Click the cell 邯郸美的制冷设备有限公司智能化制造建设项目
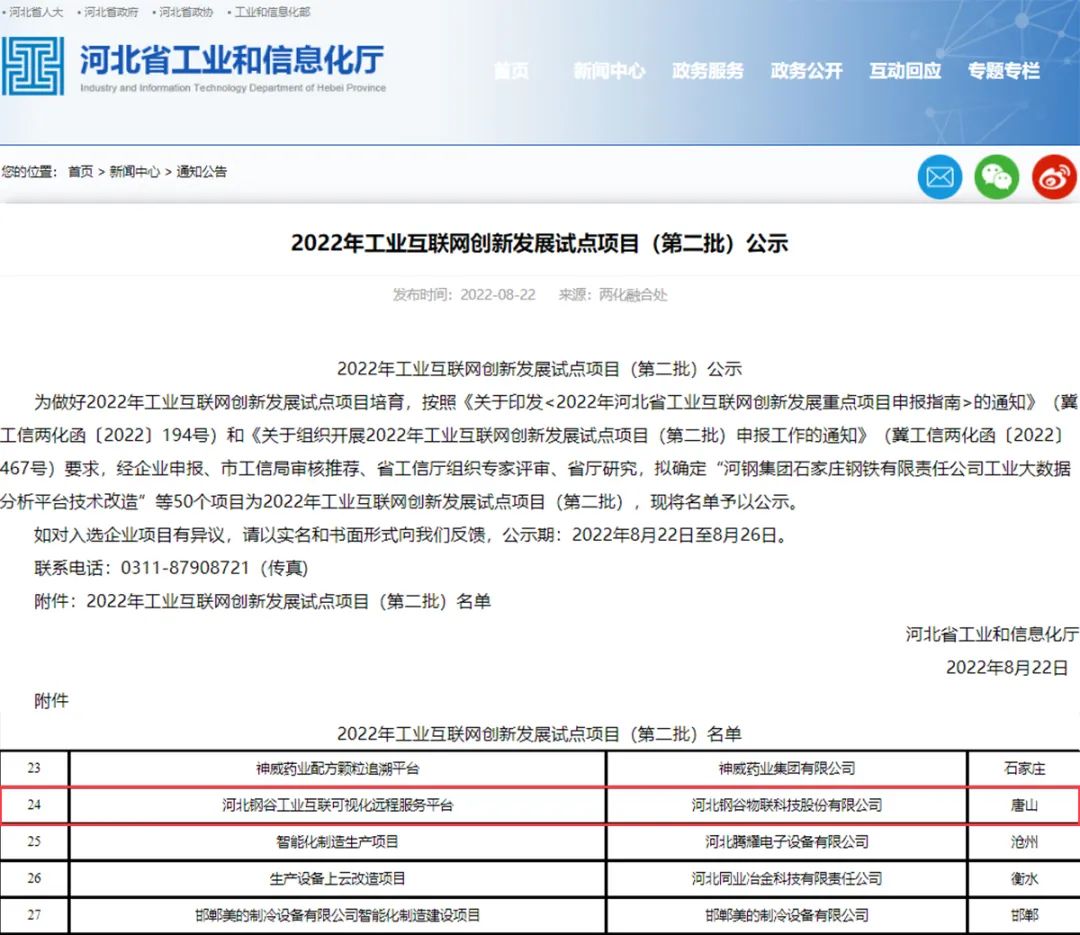The height and width of the screenshot is (935, 1080). 338,916
